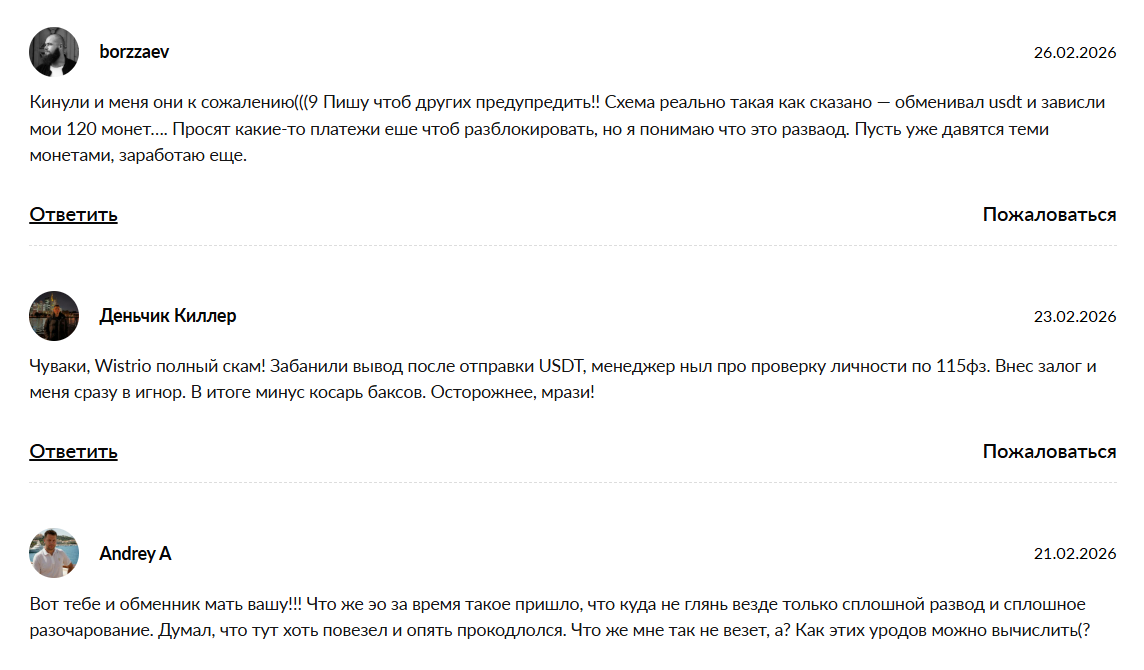The width and height of the screenshot is (1144, 670).
Task: Click the 21.02.2026 comment date
Action: pyautogui.click(x=1075, y=554)
